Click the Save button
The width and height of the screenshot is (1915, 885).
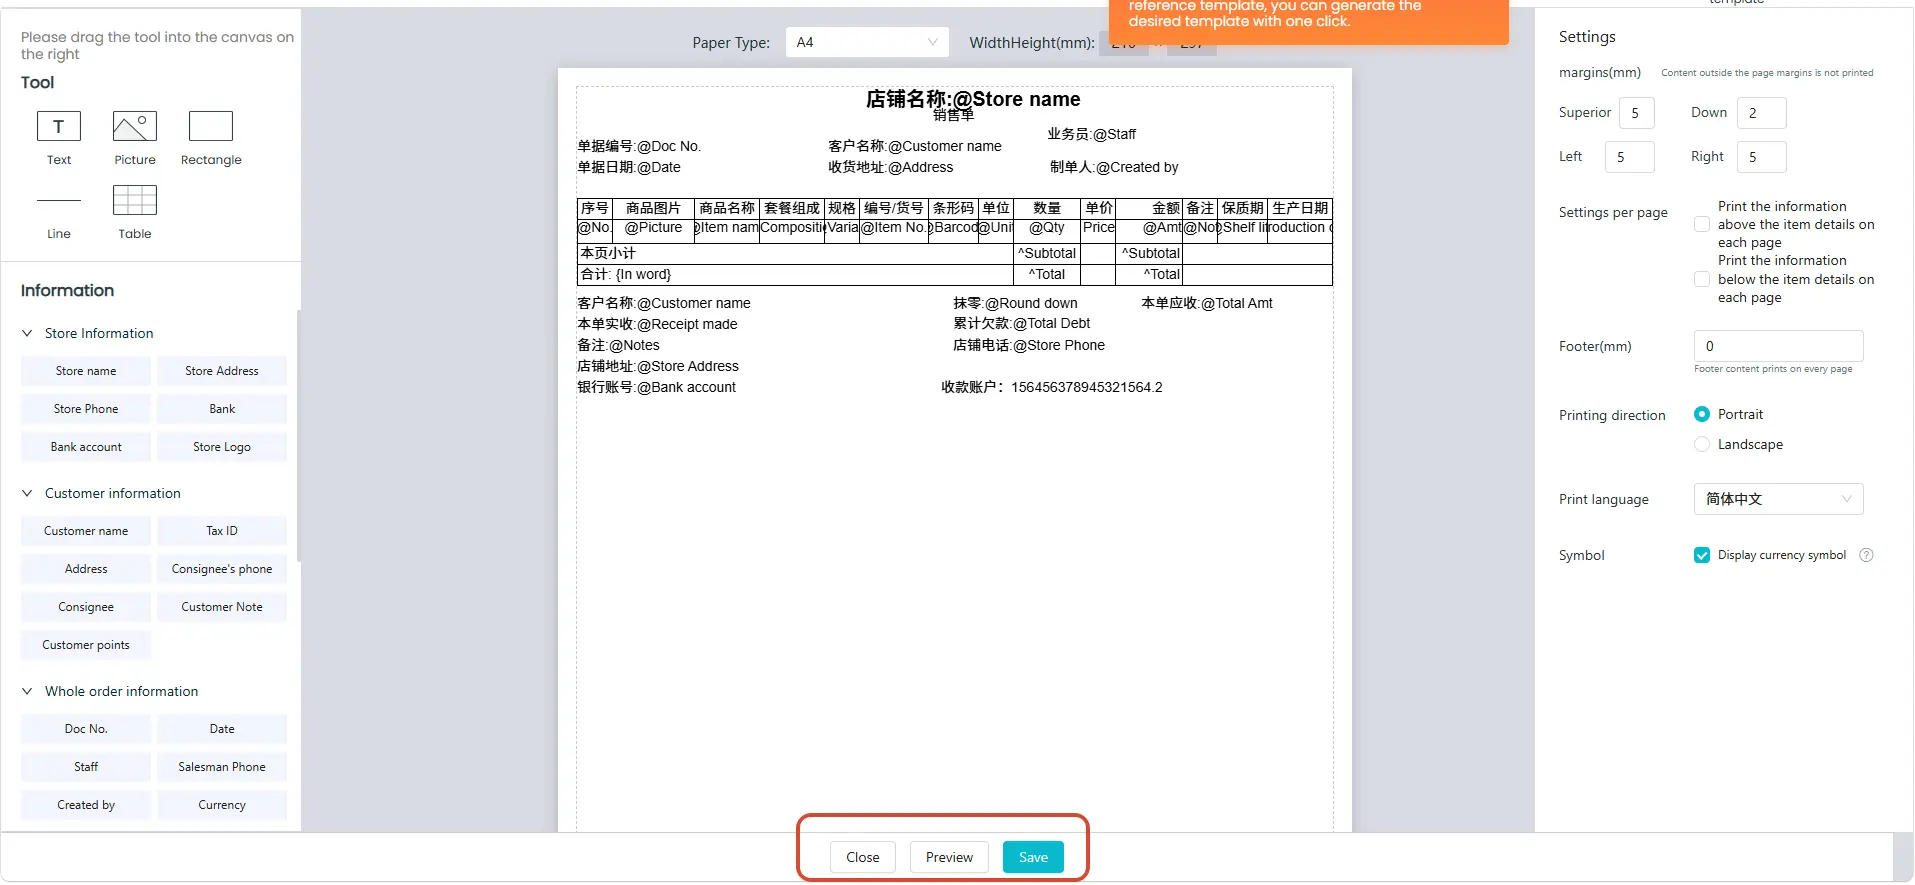tap(1033, 857)
